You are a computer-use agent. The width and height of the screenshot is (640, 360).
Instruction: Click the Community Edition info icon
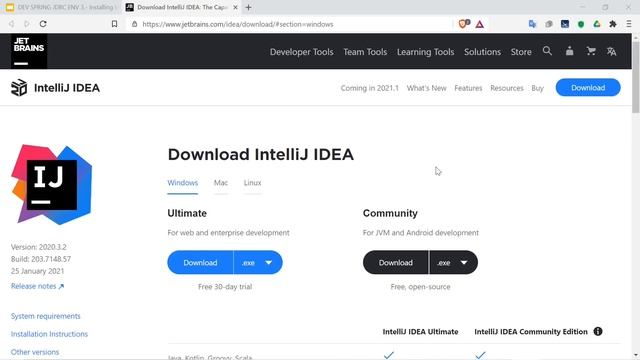click(x=598, y=331)
